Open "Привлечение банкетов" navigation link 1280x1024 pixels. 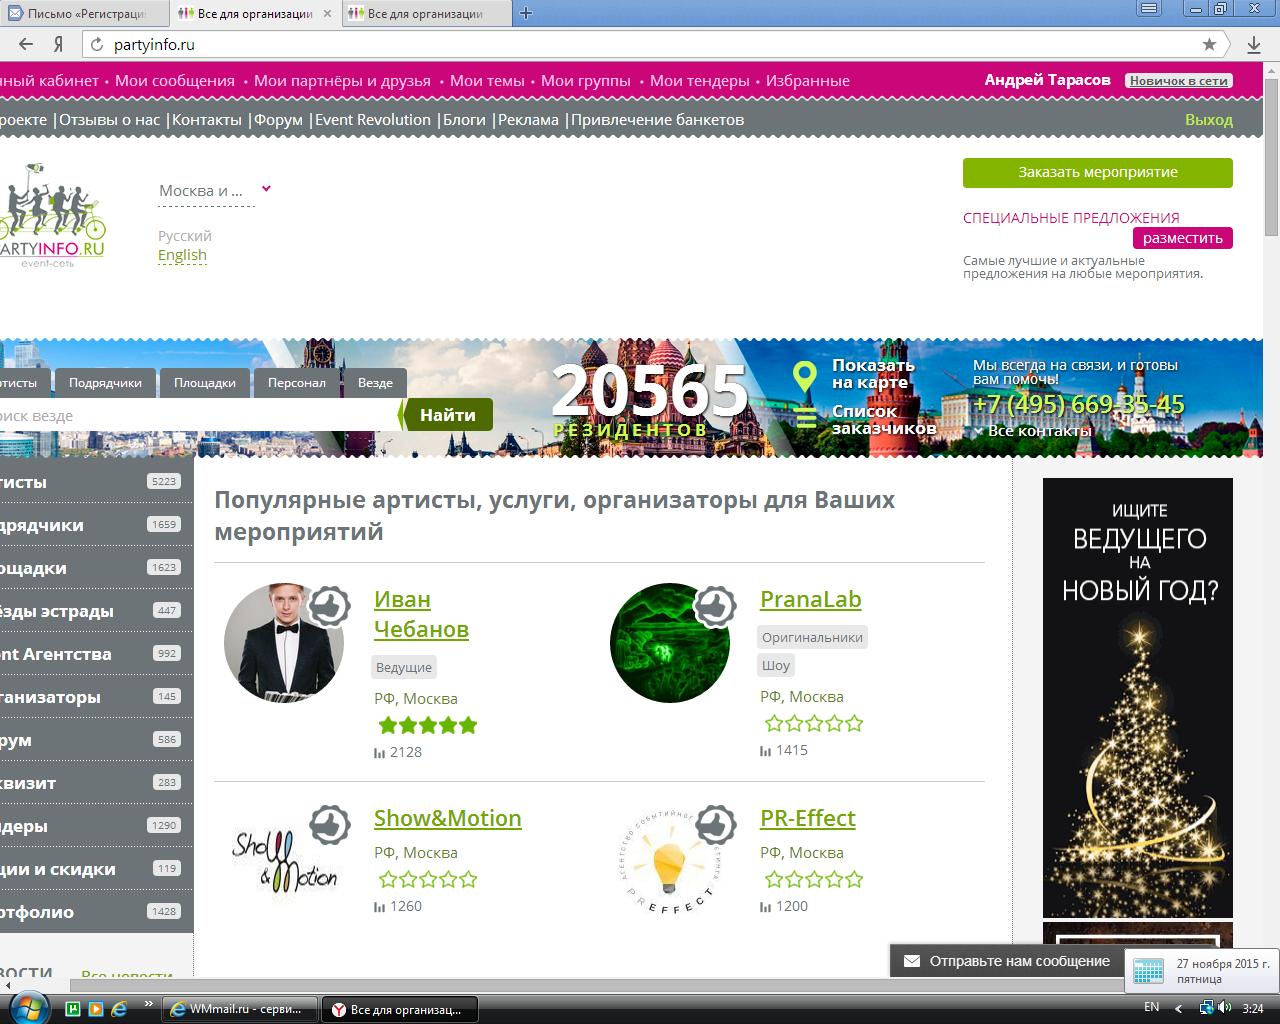658,120
